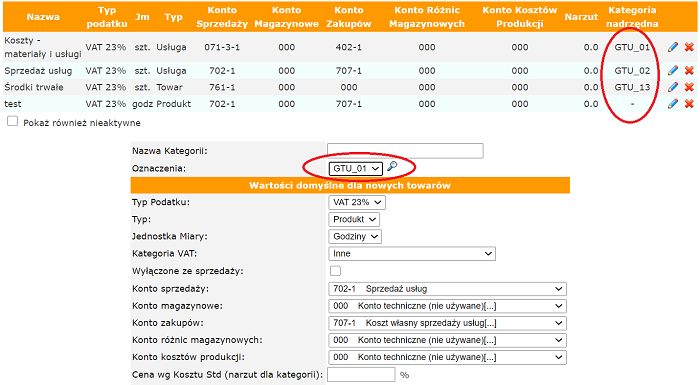Click the '402-1' purchase account cell
The height and width of the screenshot is (385, 700).
pos(349,47)
